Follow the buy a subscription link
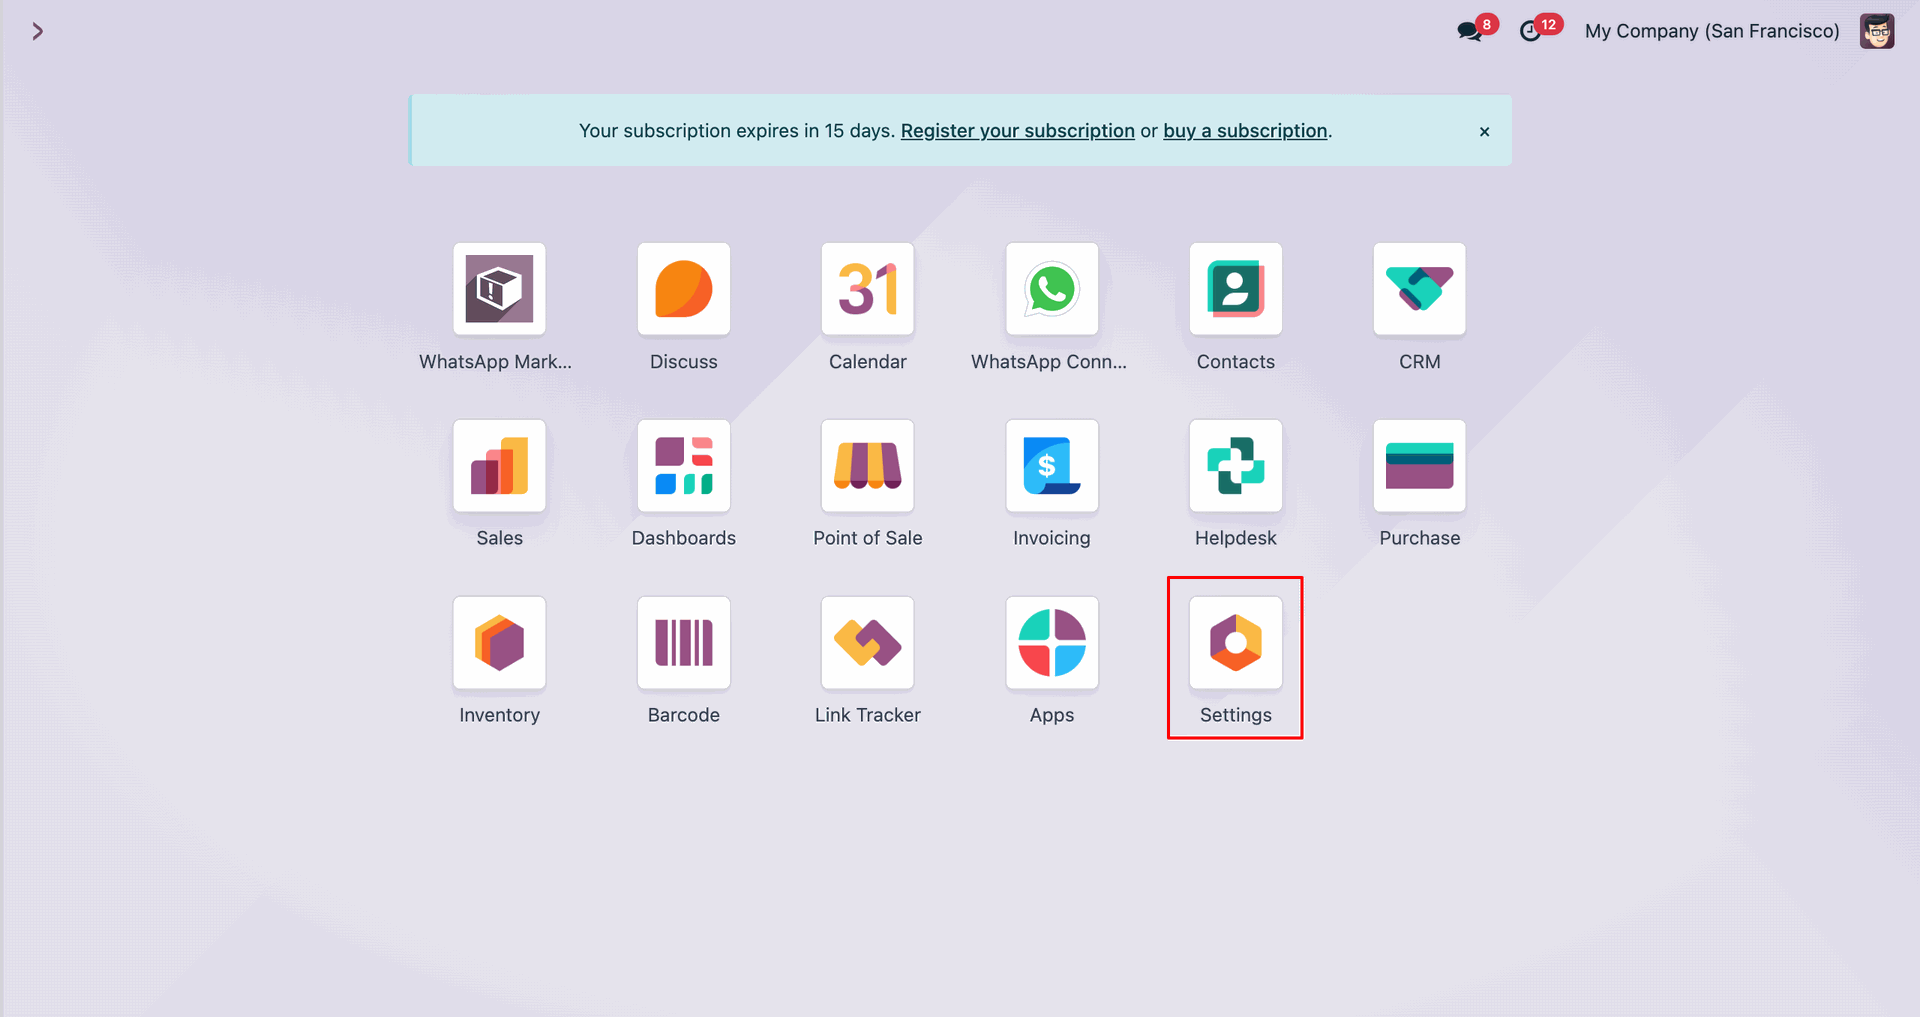 1245,131
